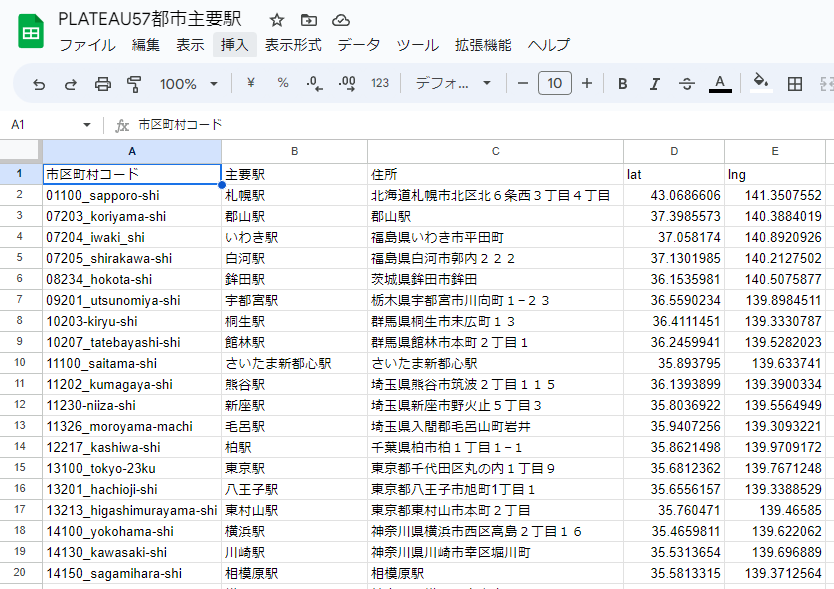Toggle bold formatting

[x=621, y=85]
